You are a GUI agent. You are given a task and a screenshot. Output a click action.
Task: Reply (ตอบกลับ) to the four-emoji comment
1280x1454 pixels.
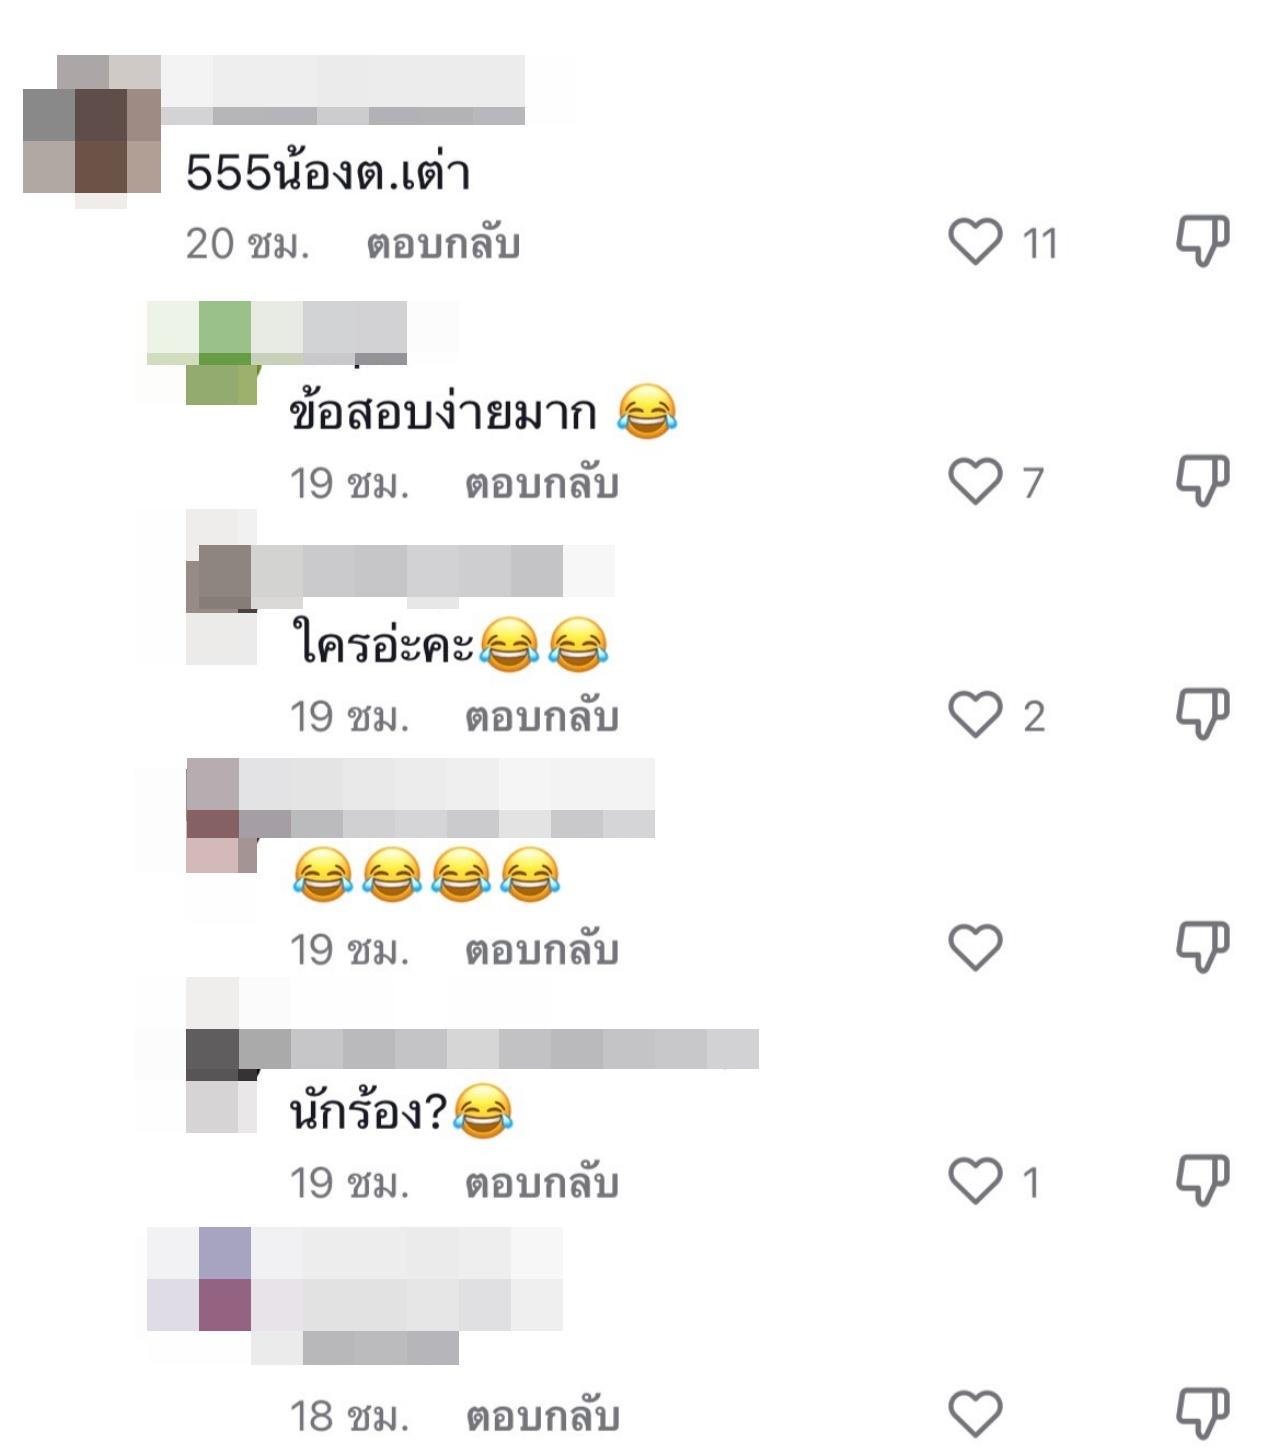542,950
